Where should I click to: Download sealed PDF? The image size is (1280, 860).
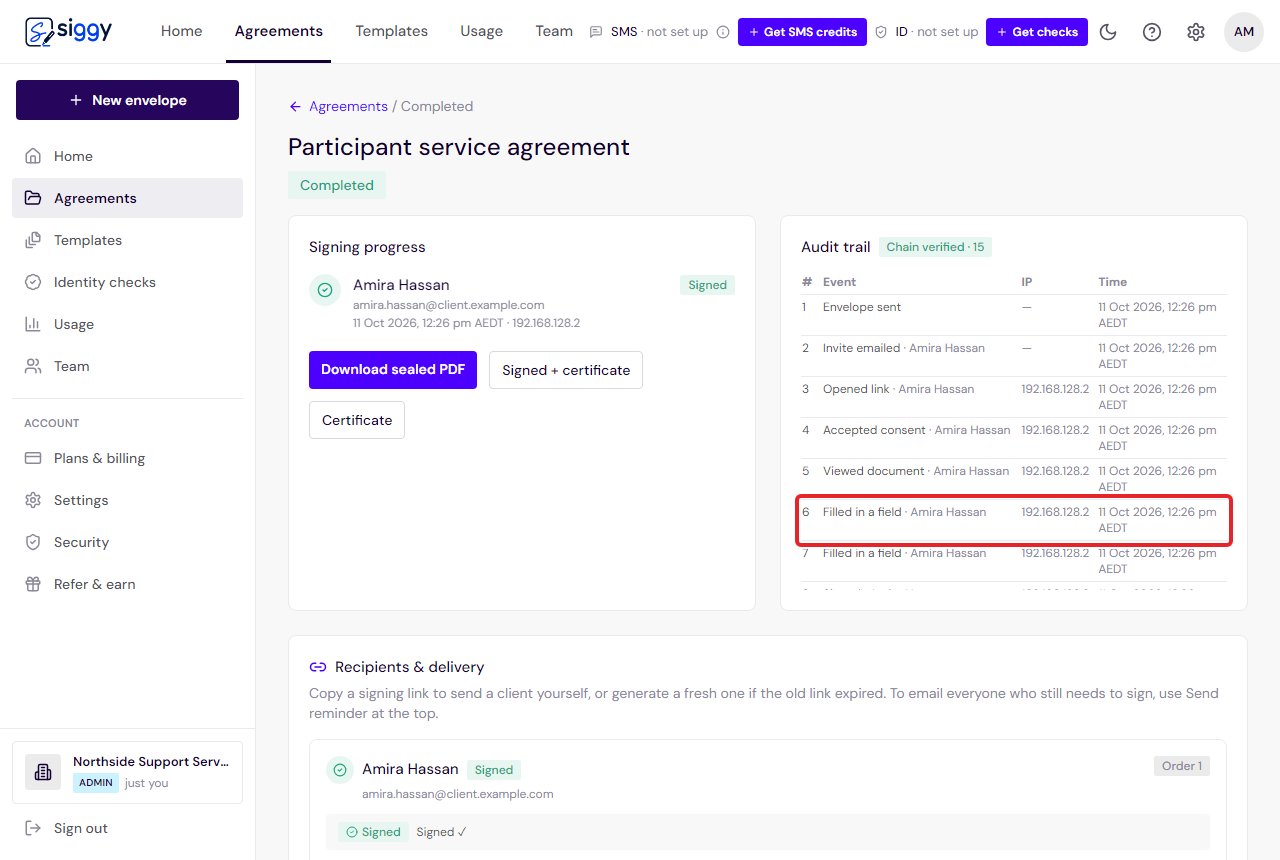pyautogui.click(x=393, y=370)
